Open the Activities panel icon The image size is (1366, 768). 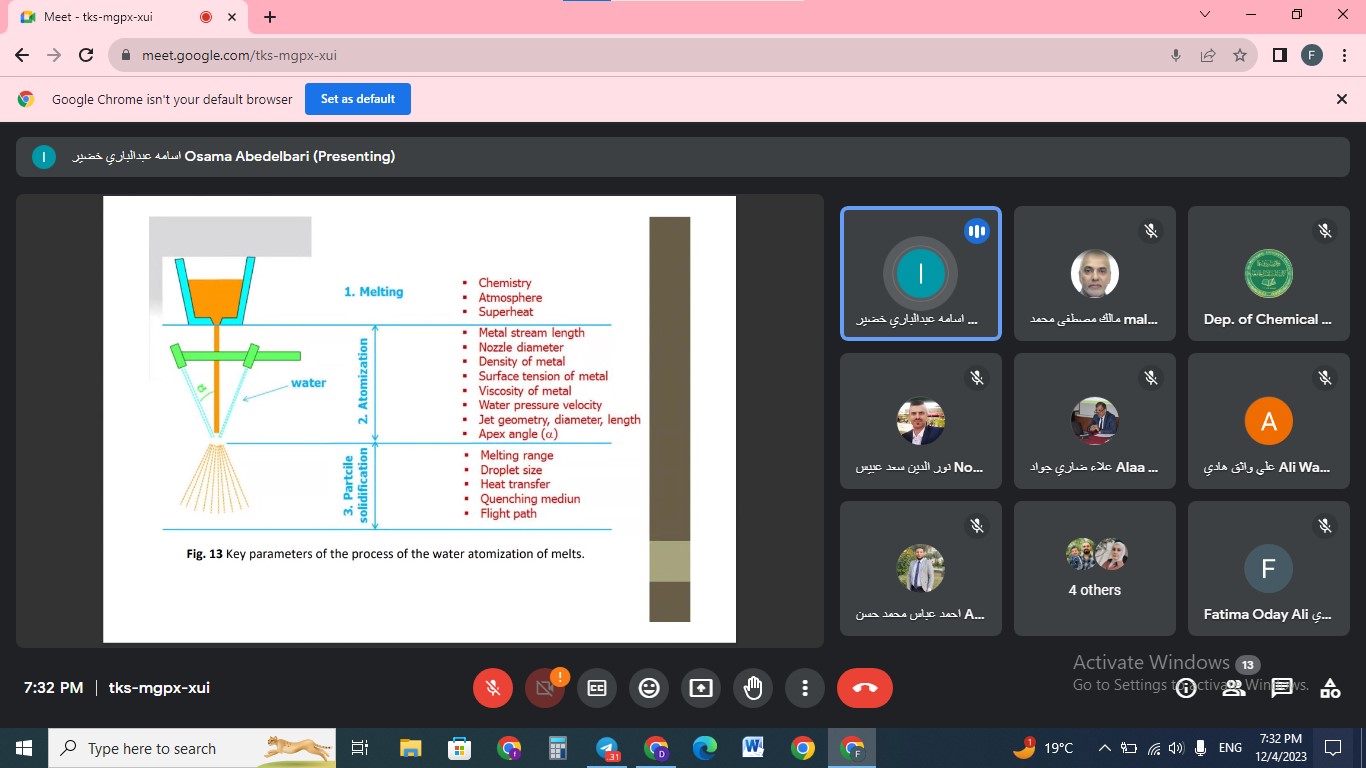coord(1330,688)
